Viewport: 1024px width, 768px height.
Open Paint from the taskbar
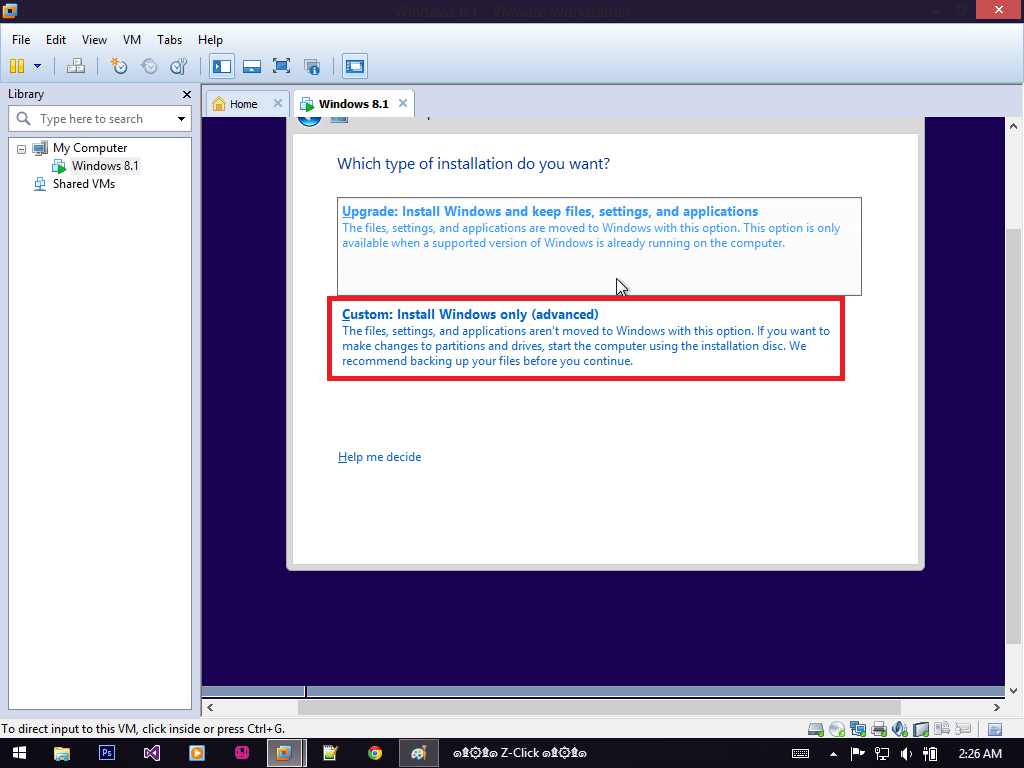[x=418, y=753]
